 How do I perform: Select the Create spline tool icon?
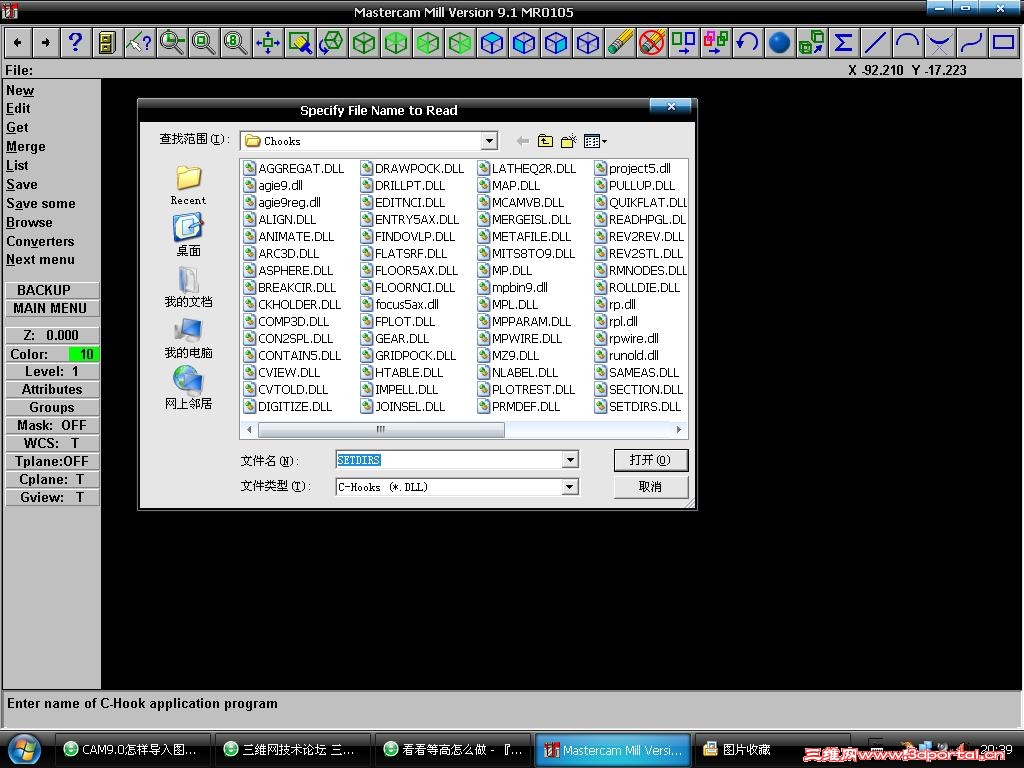pos(972,43)
